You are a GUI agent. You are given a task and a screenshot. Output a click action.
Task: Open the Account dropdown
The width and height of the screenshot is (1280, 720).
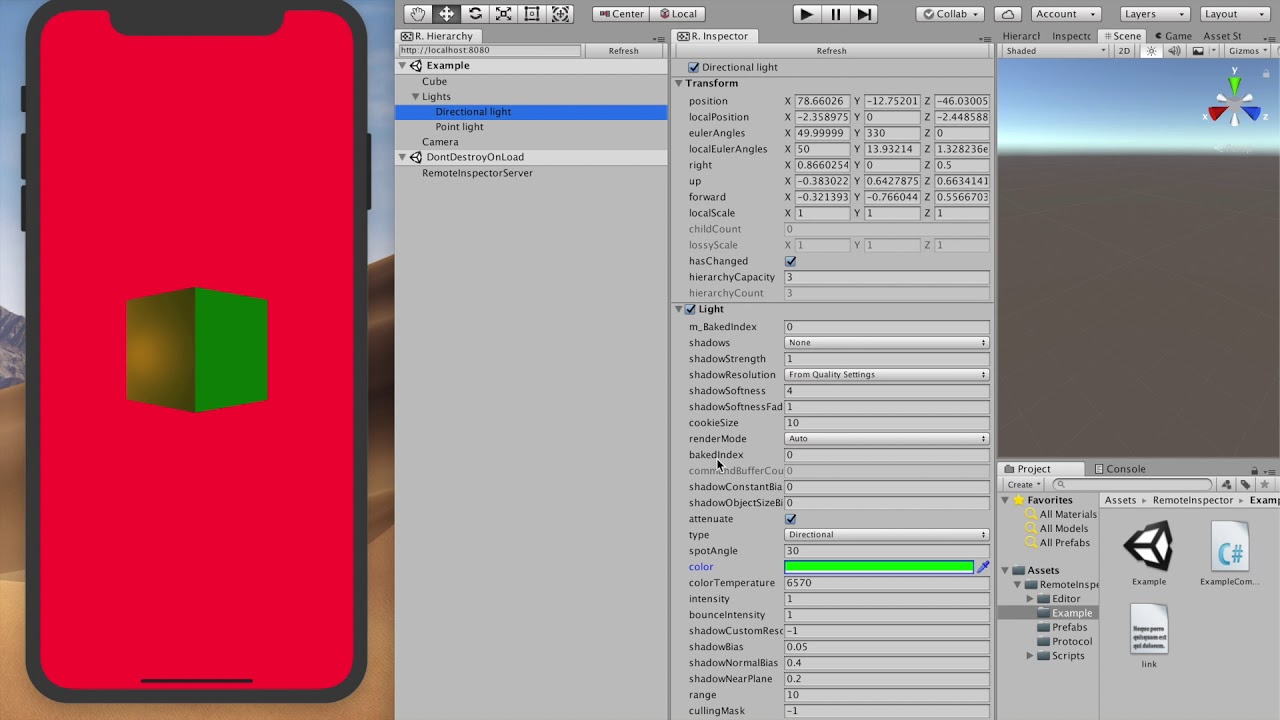click(1064, 14)
